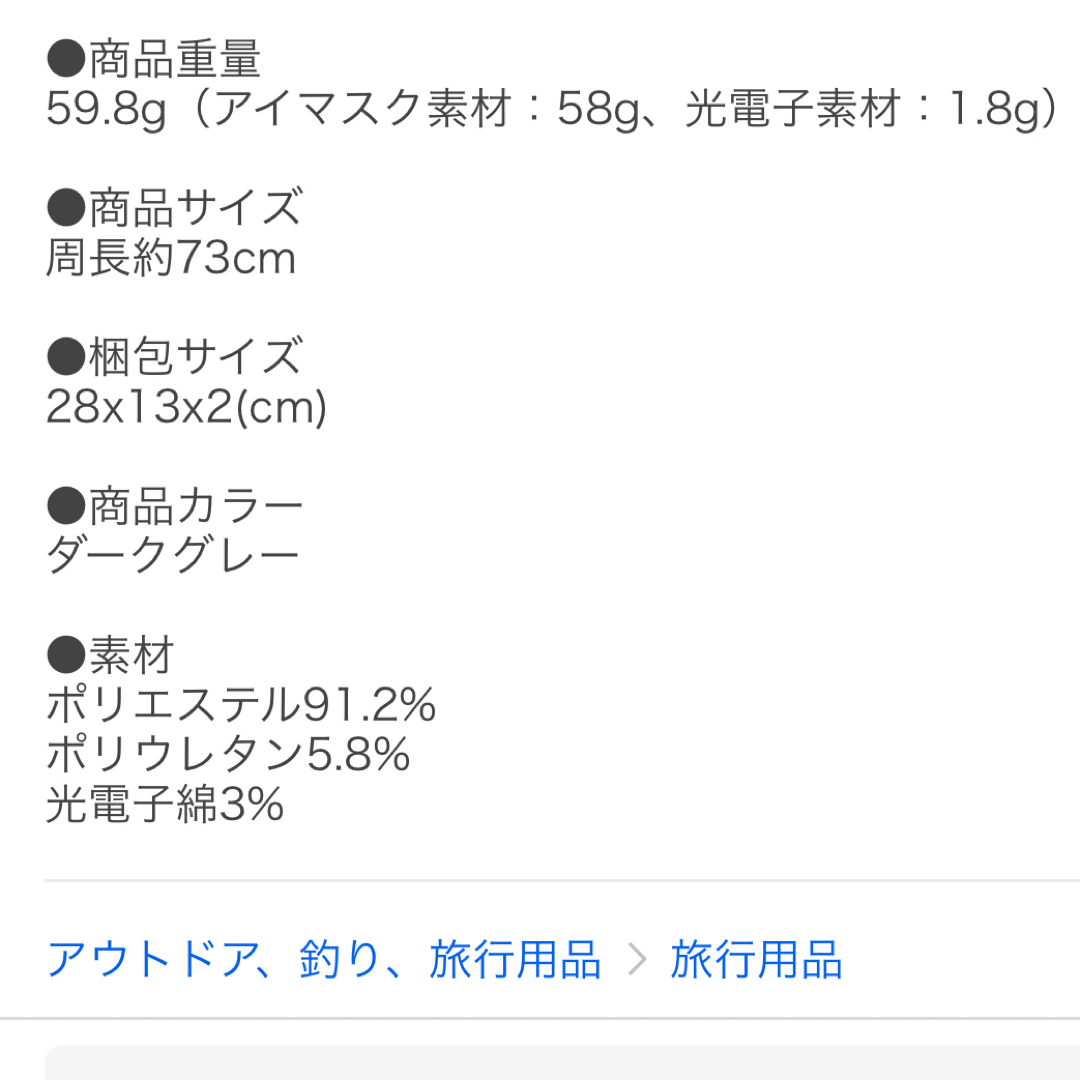Image resolution: width=1080 pixels, height=1080 pixels.
Task: Select the 商品カラー heading text
Action: 196,506
